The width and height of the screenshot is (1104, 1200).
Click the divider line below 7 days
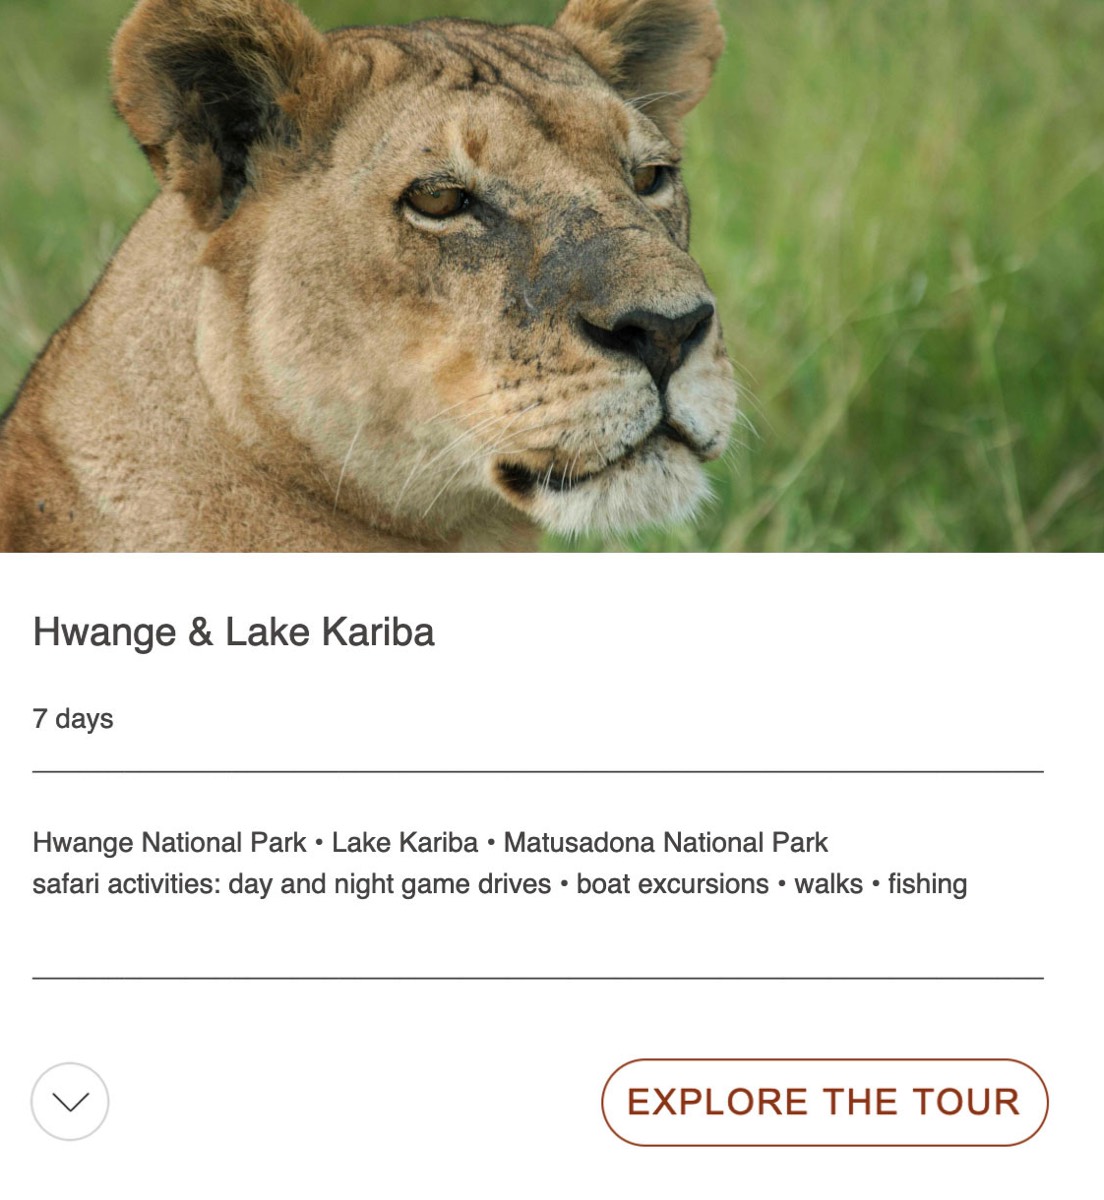point(538,771)
